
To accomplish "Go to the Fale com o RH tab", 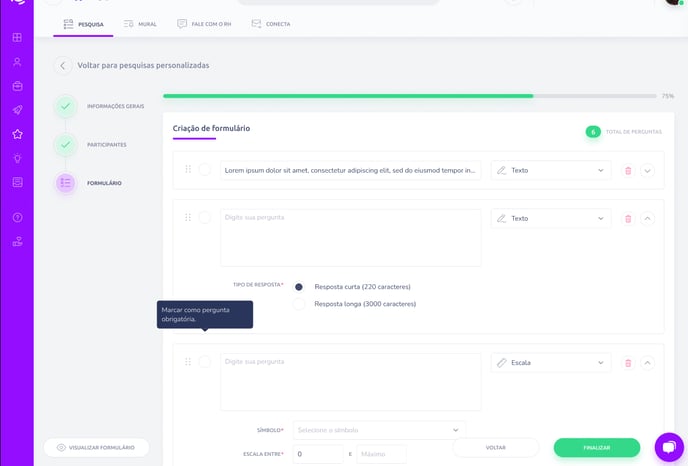I will tap(203, 24).
